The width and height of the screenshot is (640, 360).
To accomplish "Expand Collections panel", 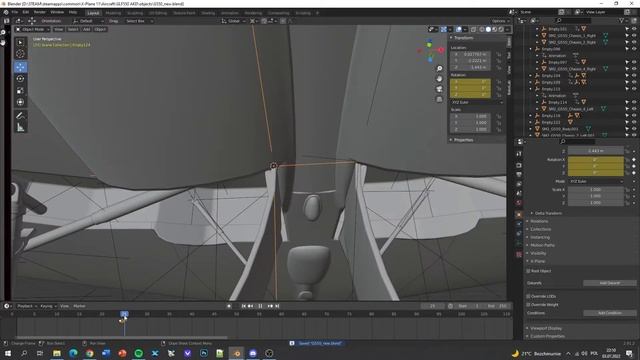I will coord(540,229).
